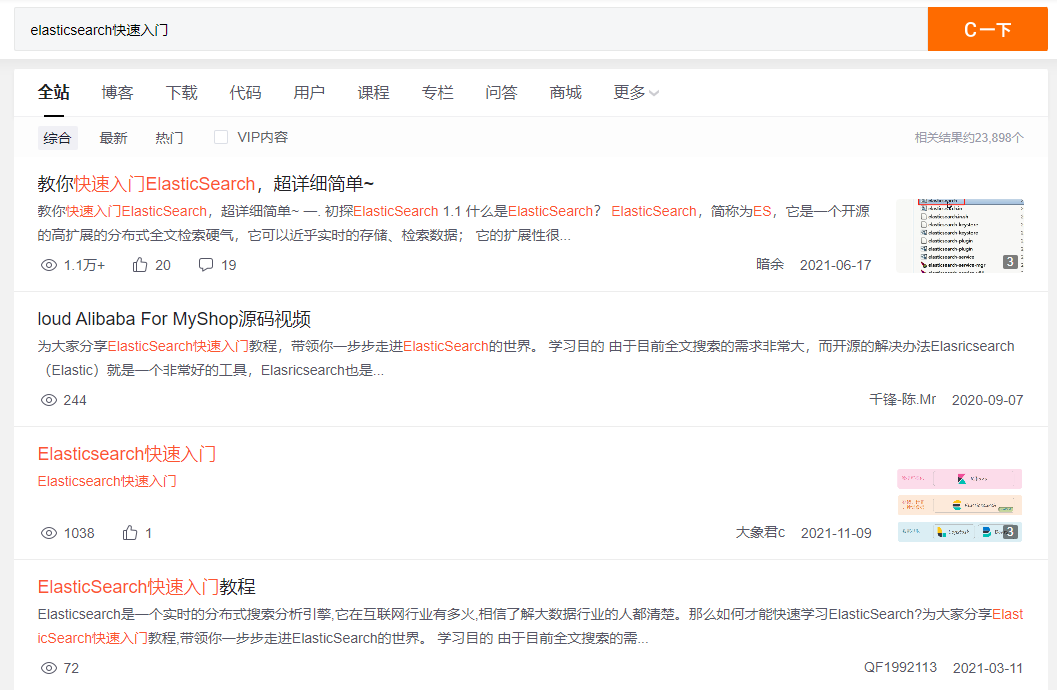Switch to the 代码 tab
Viewport: 1057px width, 690px height.
245,92
